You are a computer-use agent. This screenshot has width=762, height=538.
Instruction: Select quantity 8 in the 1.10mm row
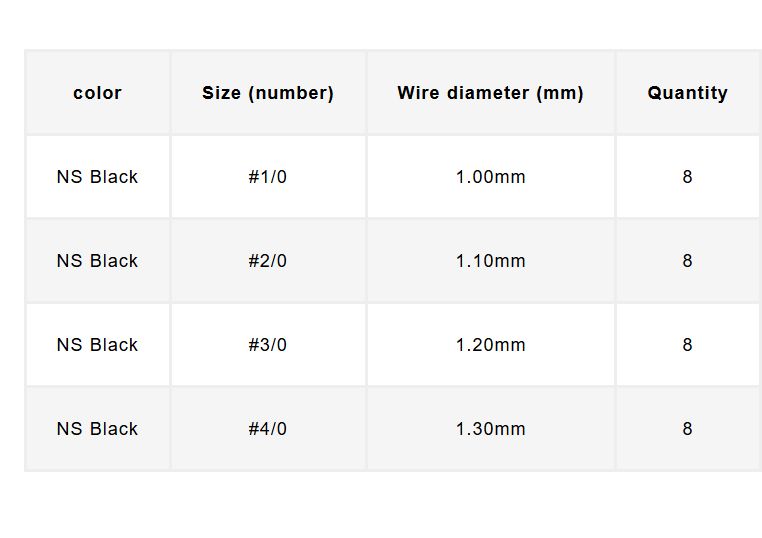coord(687,261)
